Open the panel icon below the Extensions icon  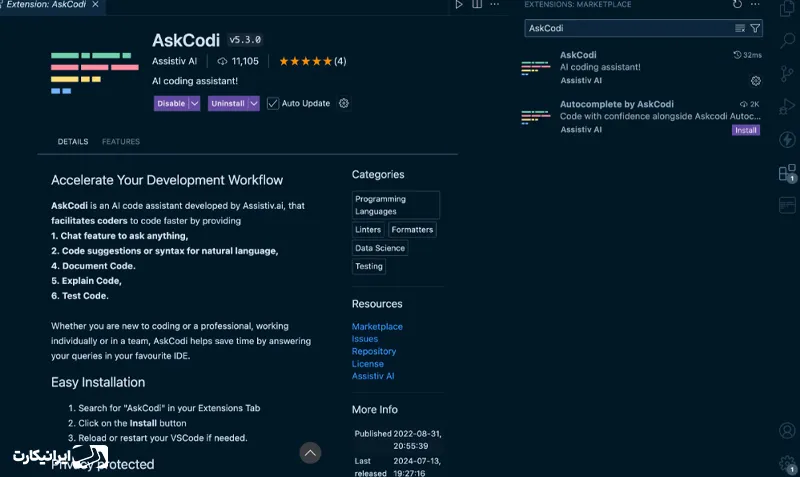787,205
